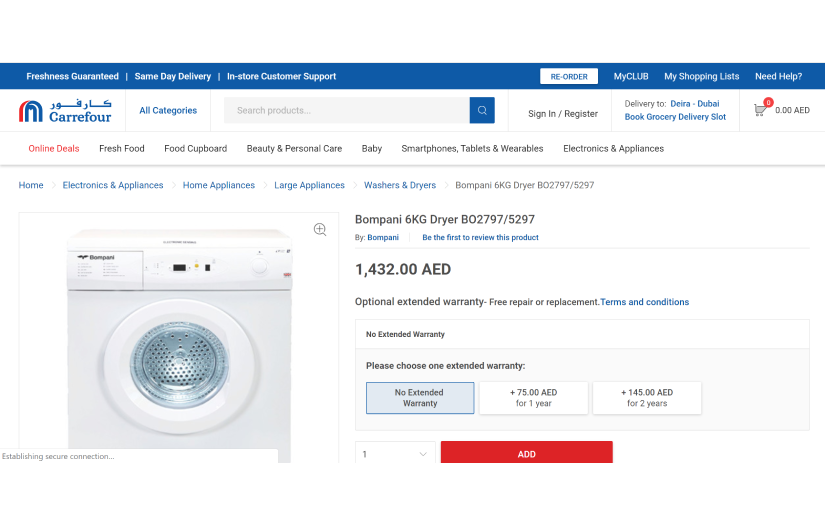The height and width of the screenshot is (525, 825).
Task: Click Sign In / Register
Action: 563,114
